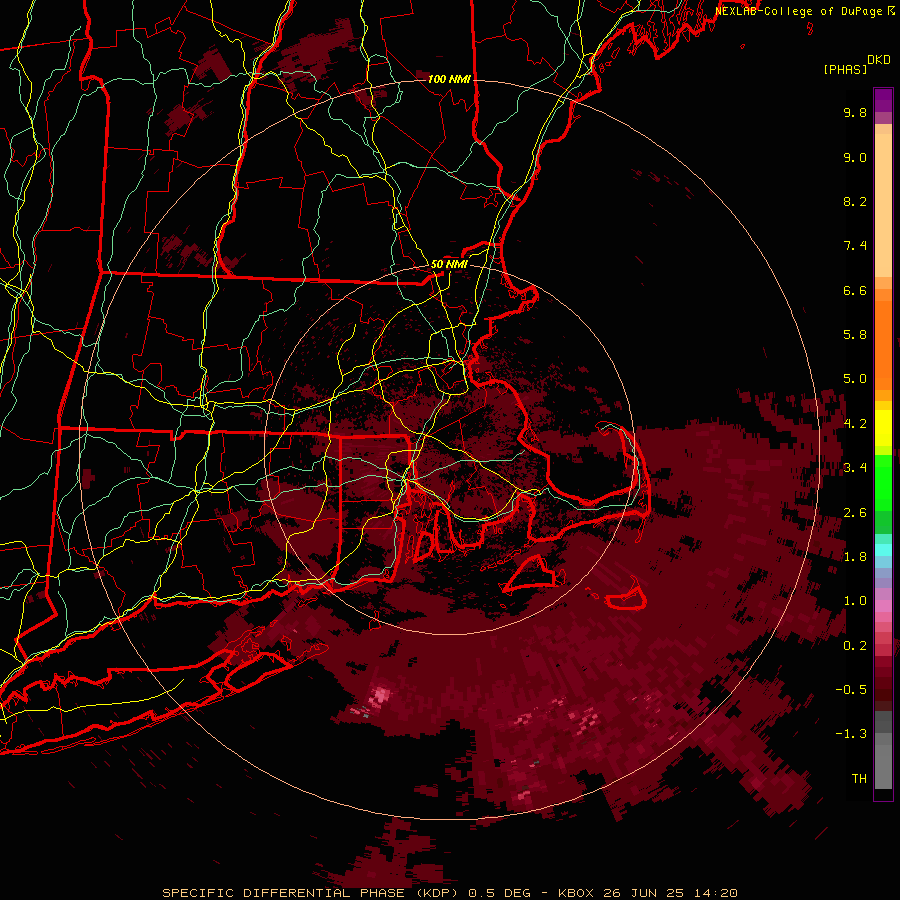Pick the light peach band of the color scale
The height and width of the screenshot is (900, 900).
pyautogui.click(x=883, y=205)
